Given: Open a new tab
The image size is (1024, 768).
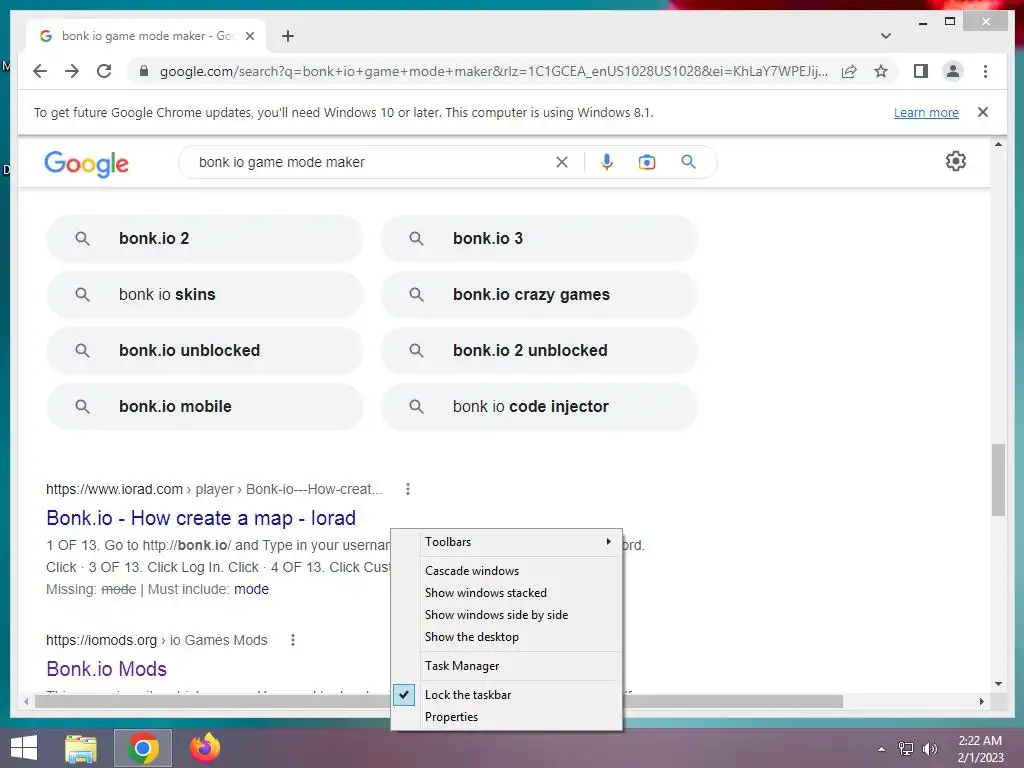Looking at the screenshot, I should point(287,36).
